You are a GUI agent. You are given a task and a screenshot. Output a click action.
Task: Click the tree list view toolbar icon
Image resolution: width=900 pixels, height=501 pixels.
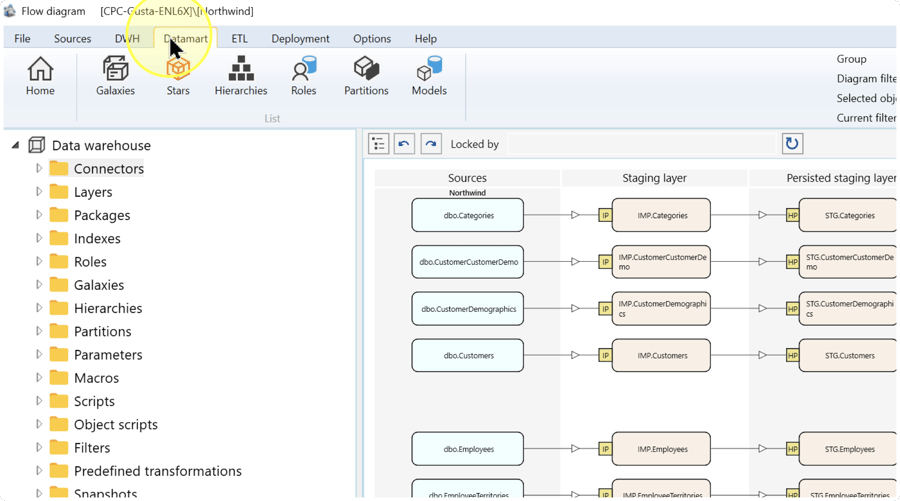coord(379,144)
